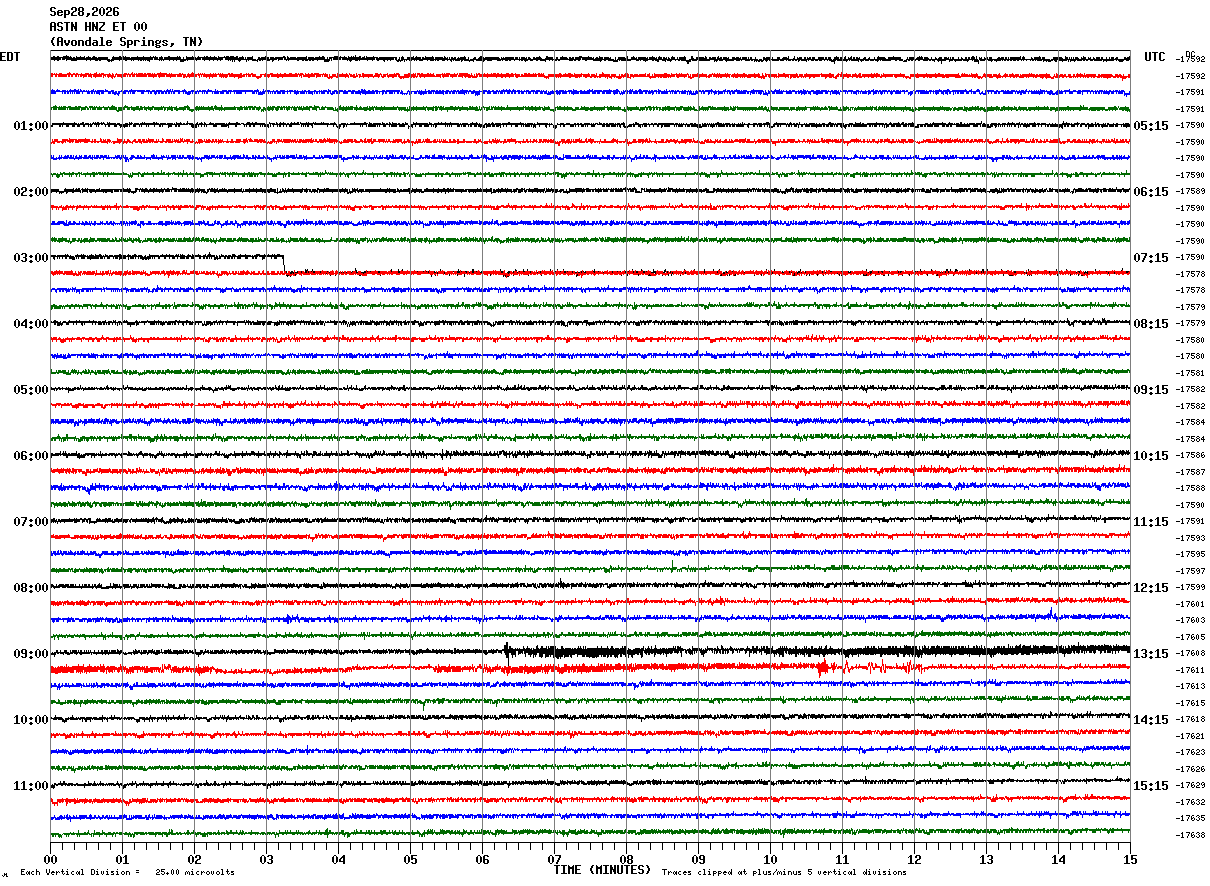Click the Traces clipped footer note

click(x=784, y=872)
